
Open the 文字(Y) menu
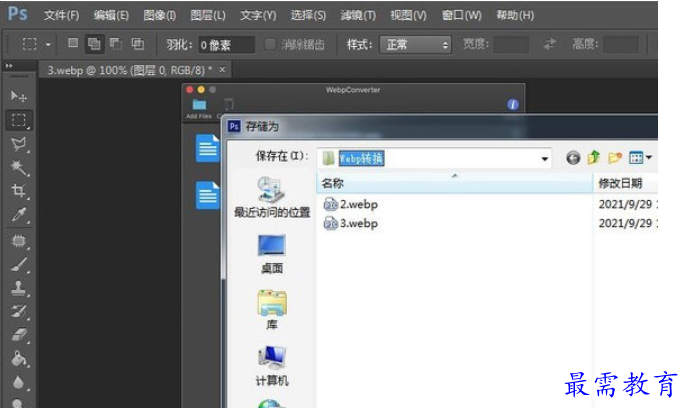(x=258, y=16)
